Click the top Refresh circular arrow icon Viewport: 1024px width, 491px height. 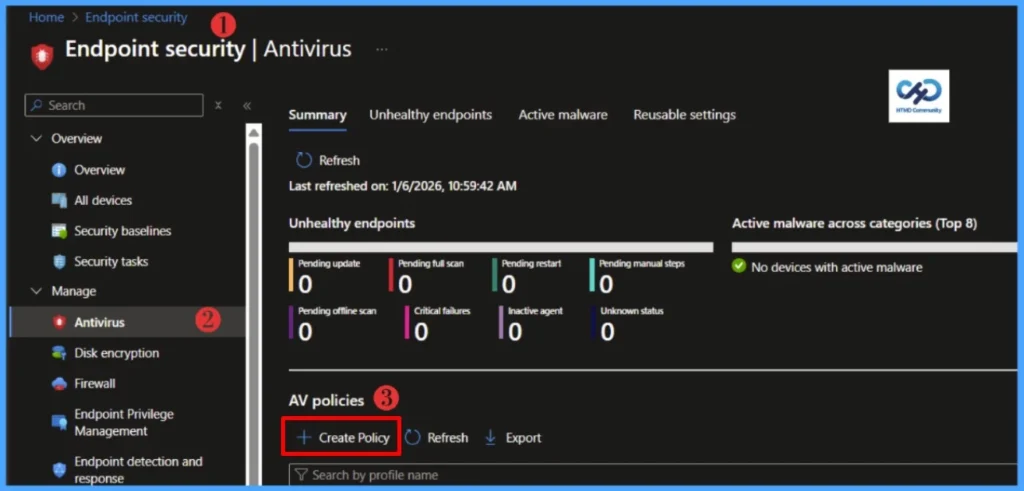[x=304, y=161]
